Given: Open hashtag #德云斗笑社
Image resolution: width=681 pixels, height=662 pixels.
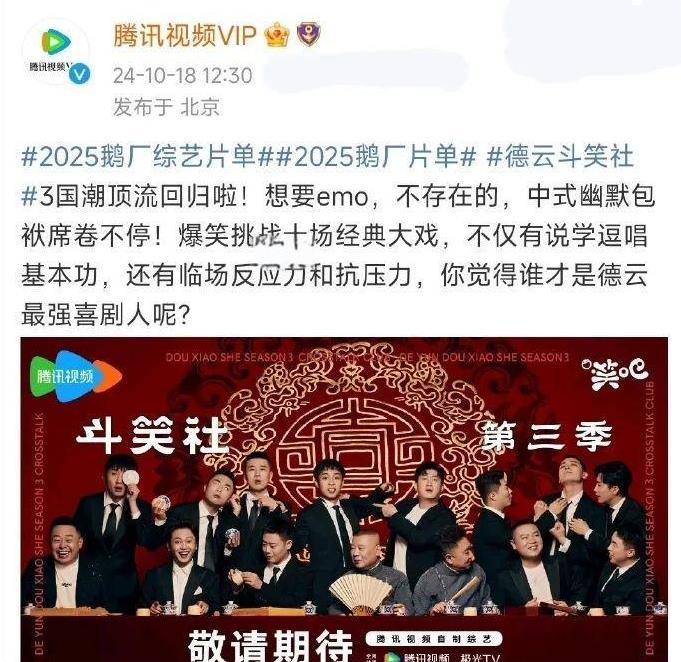Looking at the screenshot, I should coord(560,156).
